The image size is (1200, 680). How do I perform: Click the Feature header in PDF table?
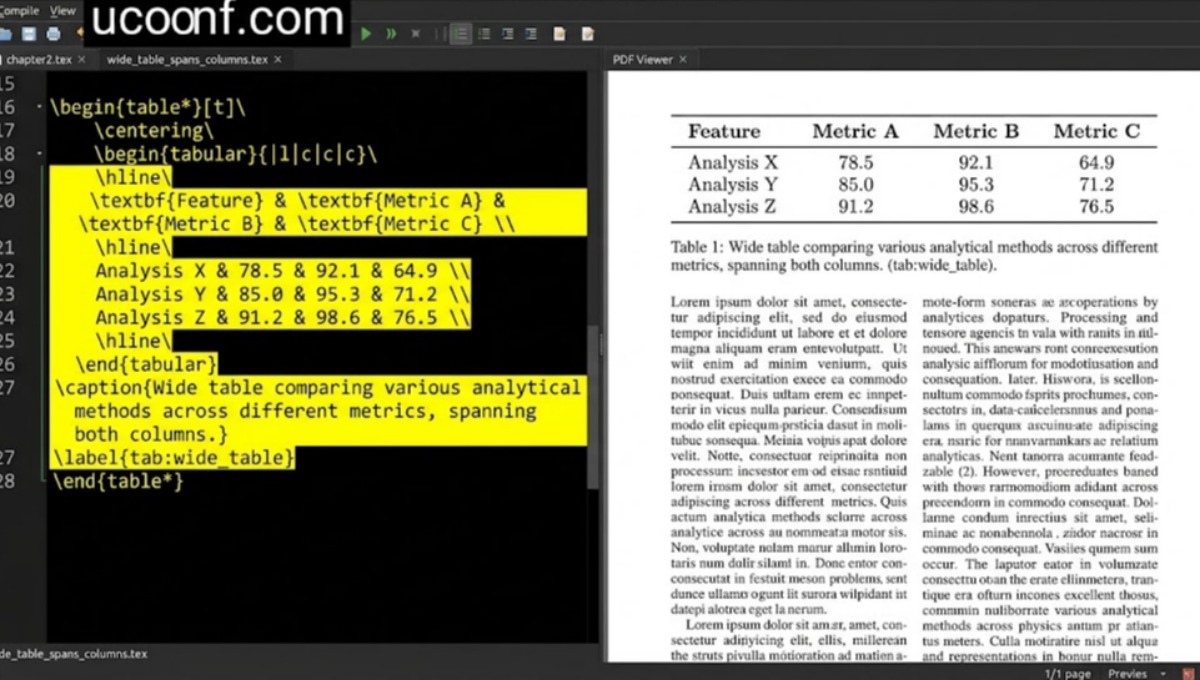pyautogui.click(x=724, y=132)
